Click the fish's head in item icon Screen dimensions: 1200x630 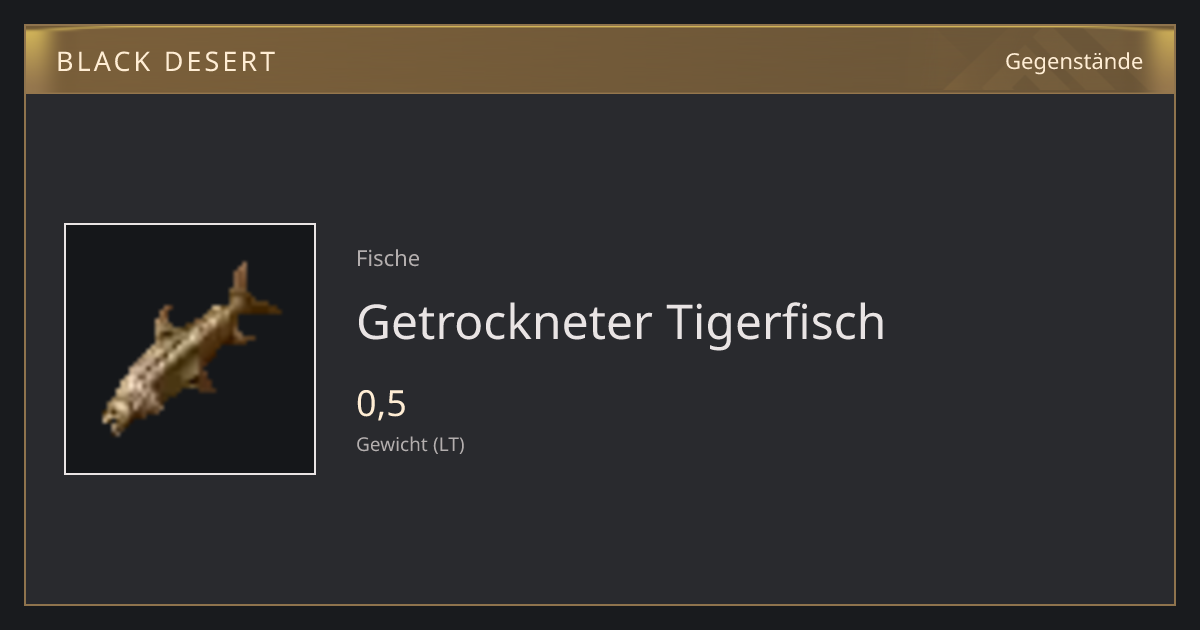120,413
